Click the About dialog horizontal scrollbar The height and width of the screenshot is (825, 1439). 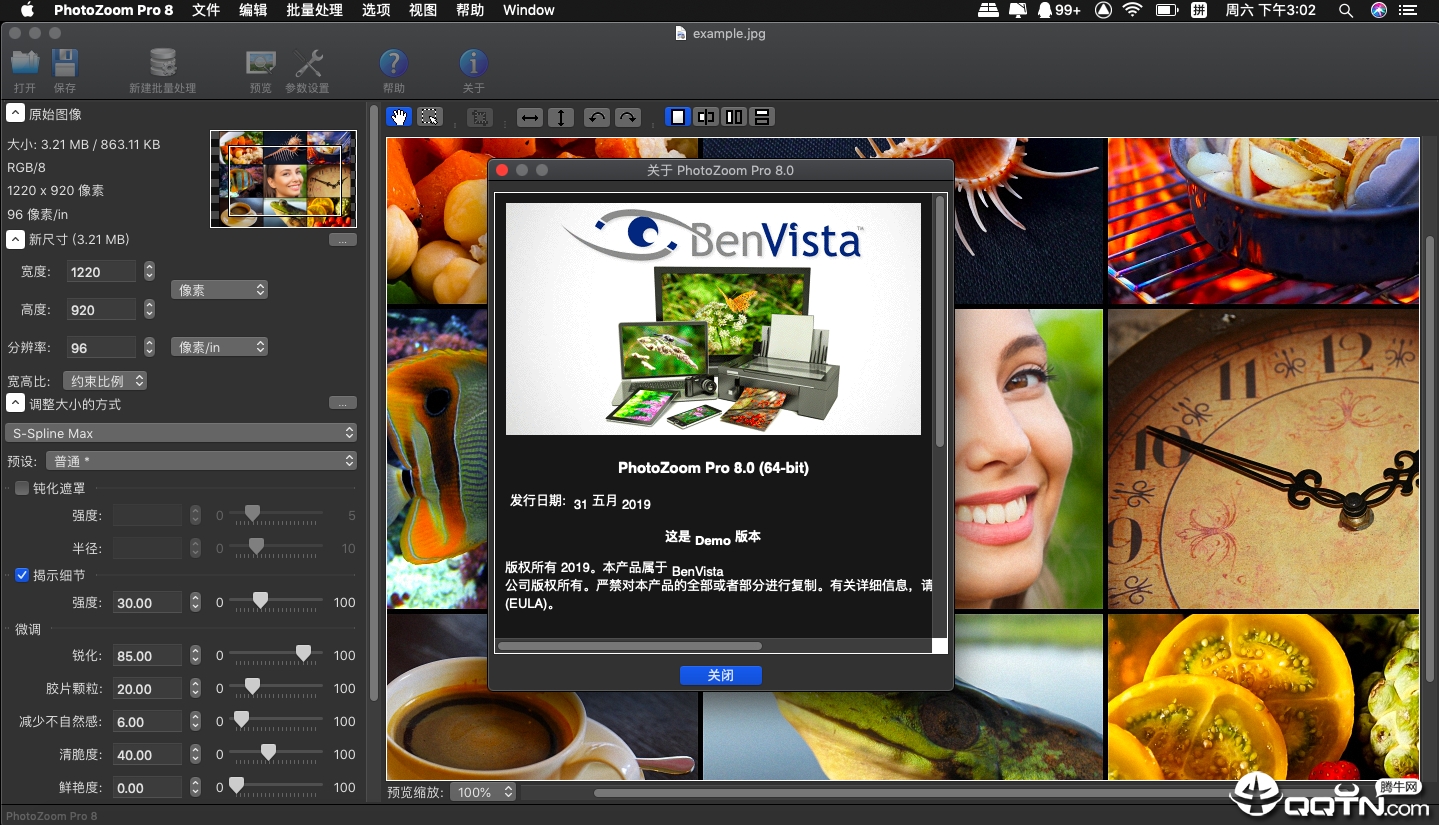(x=629, y=646)
